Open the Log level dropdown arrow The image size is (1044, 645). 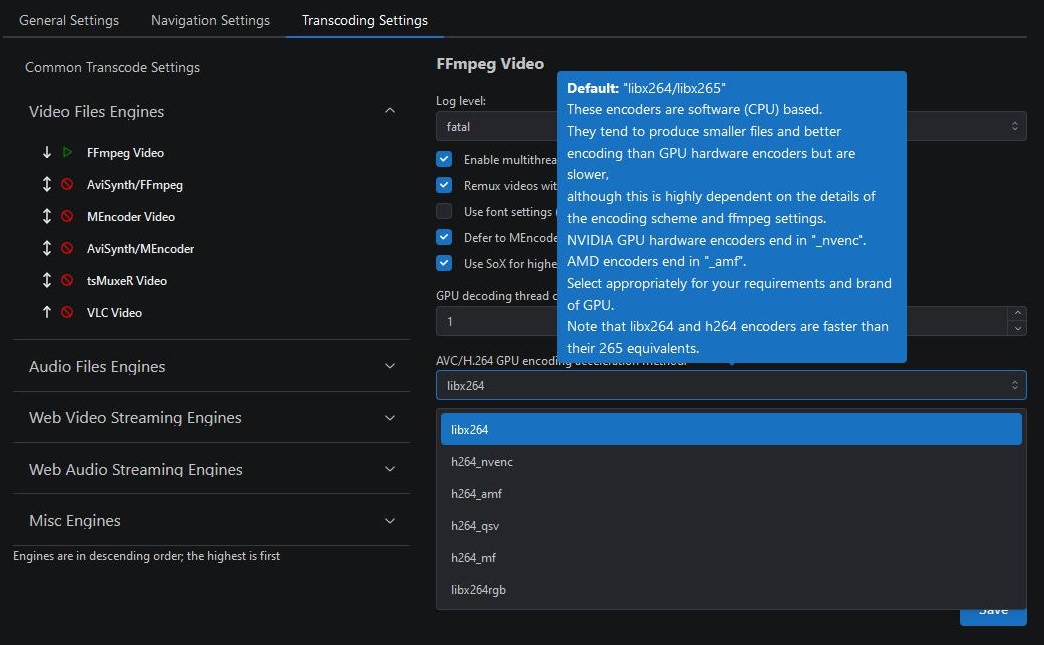pos(1014,126)
